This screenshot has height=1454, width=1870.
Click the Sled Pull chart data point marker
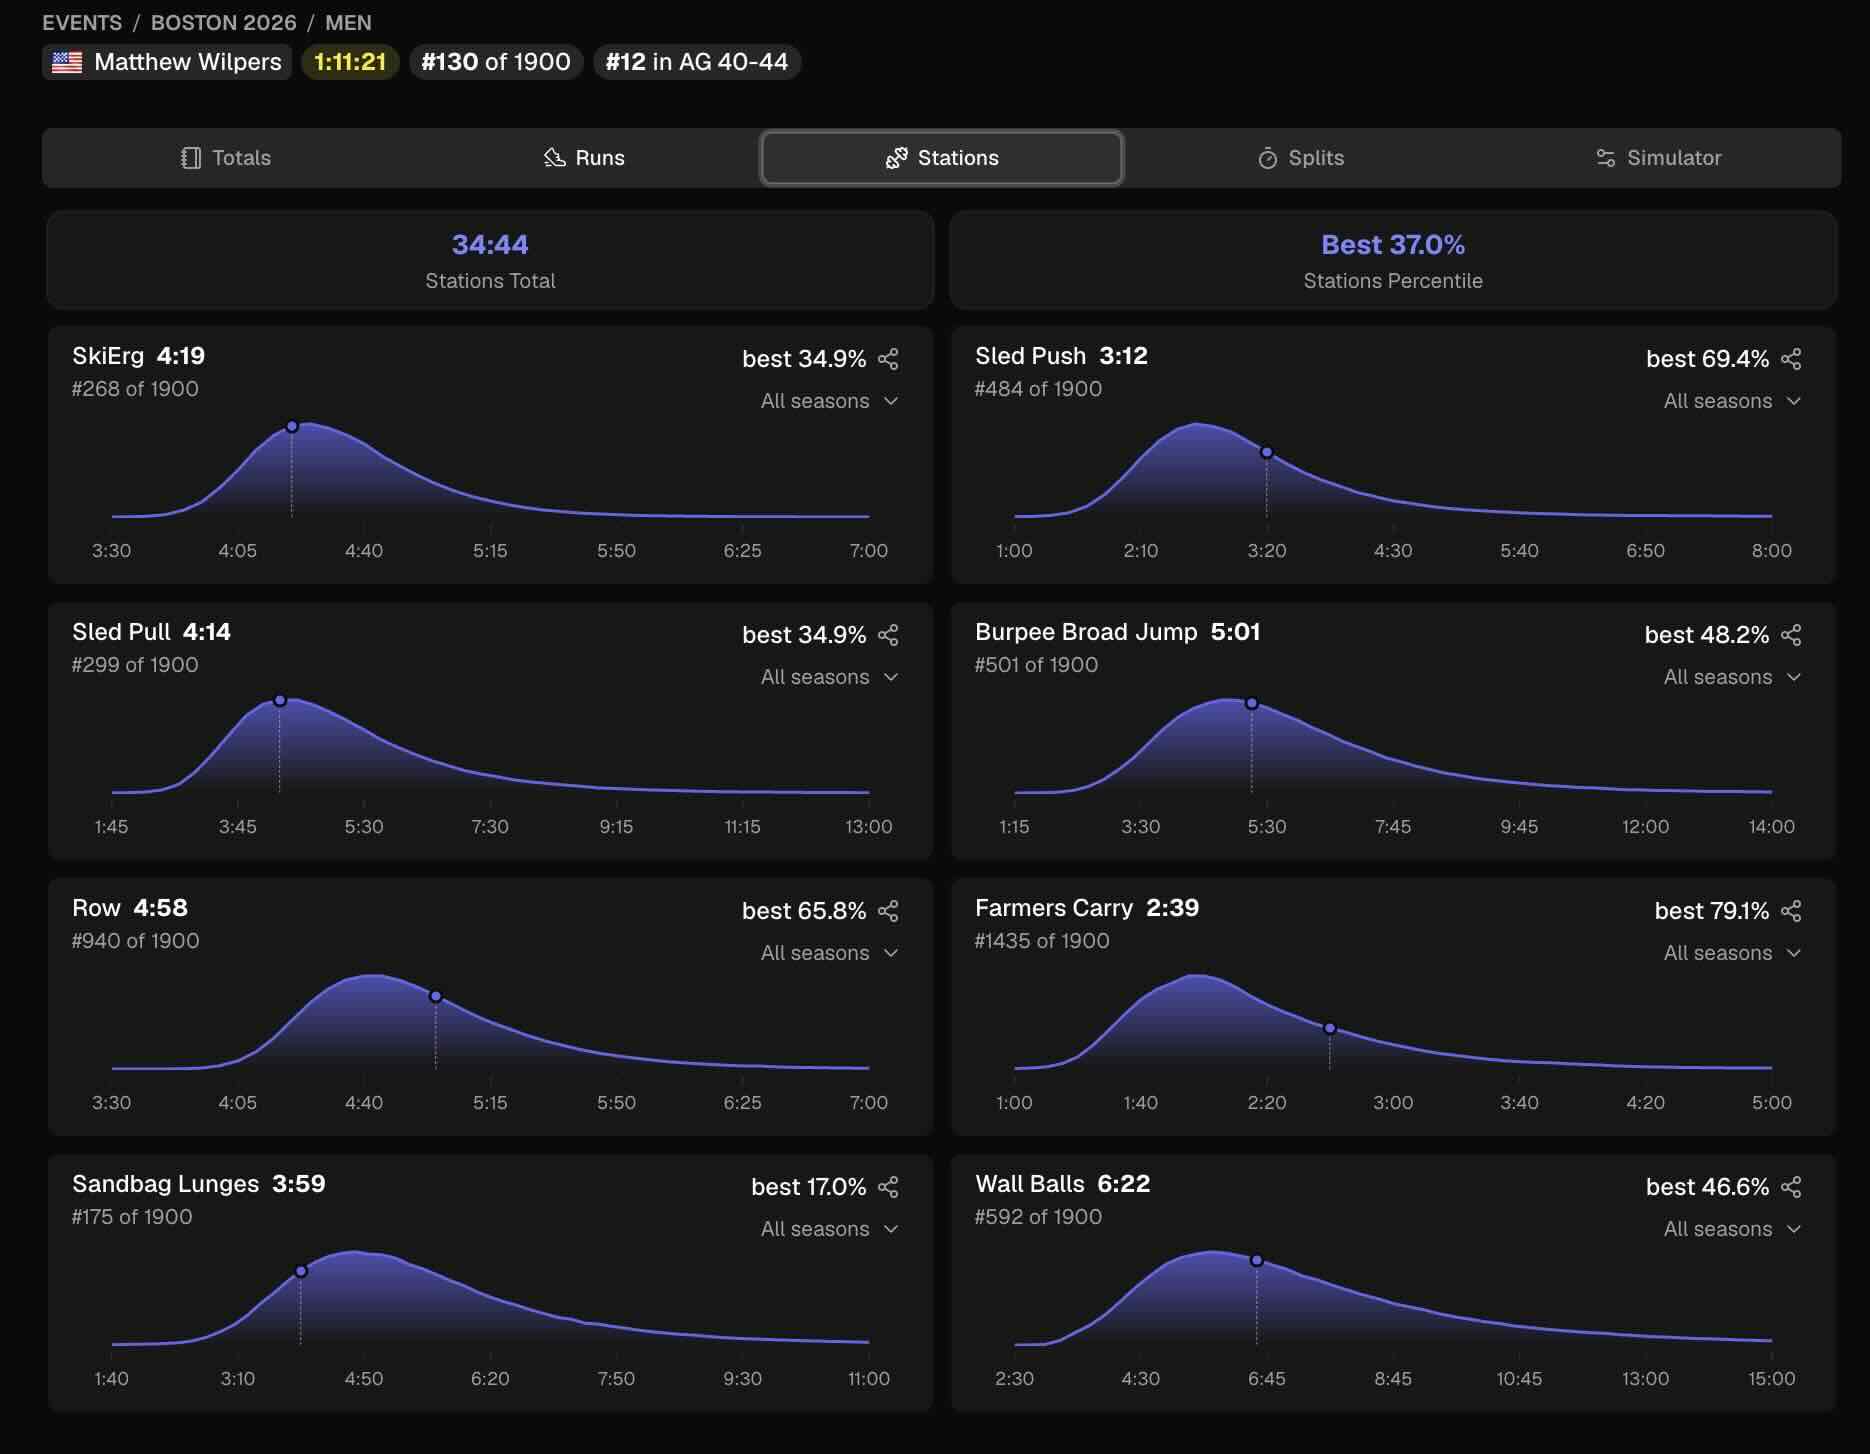click(280, 701)
